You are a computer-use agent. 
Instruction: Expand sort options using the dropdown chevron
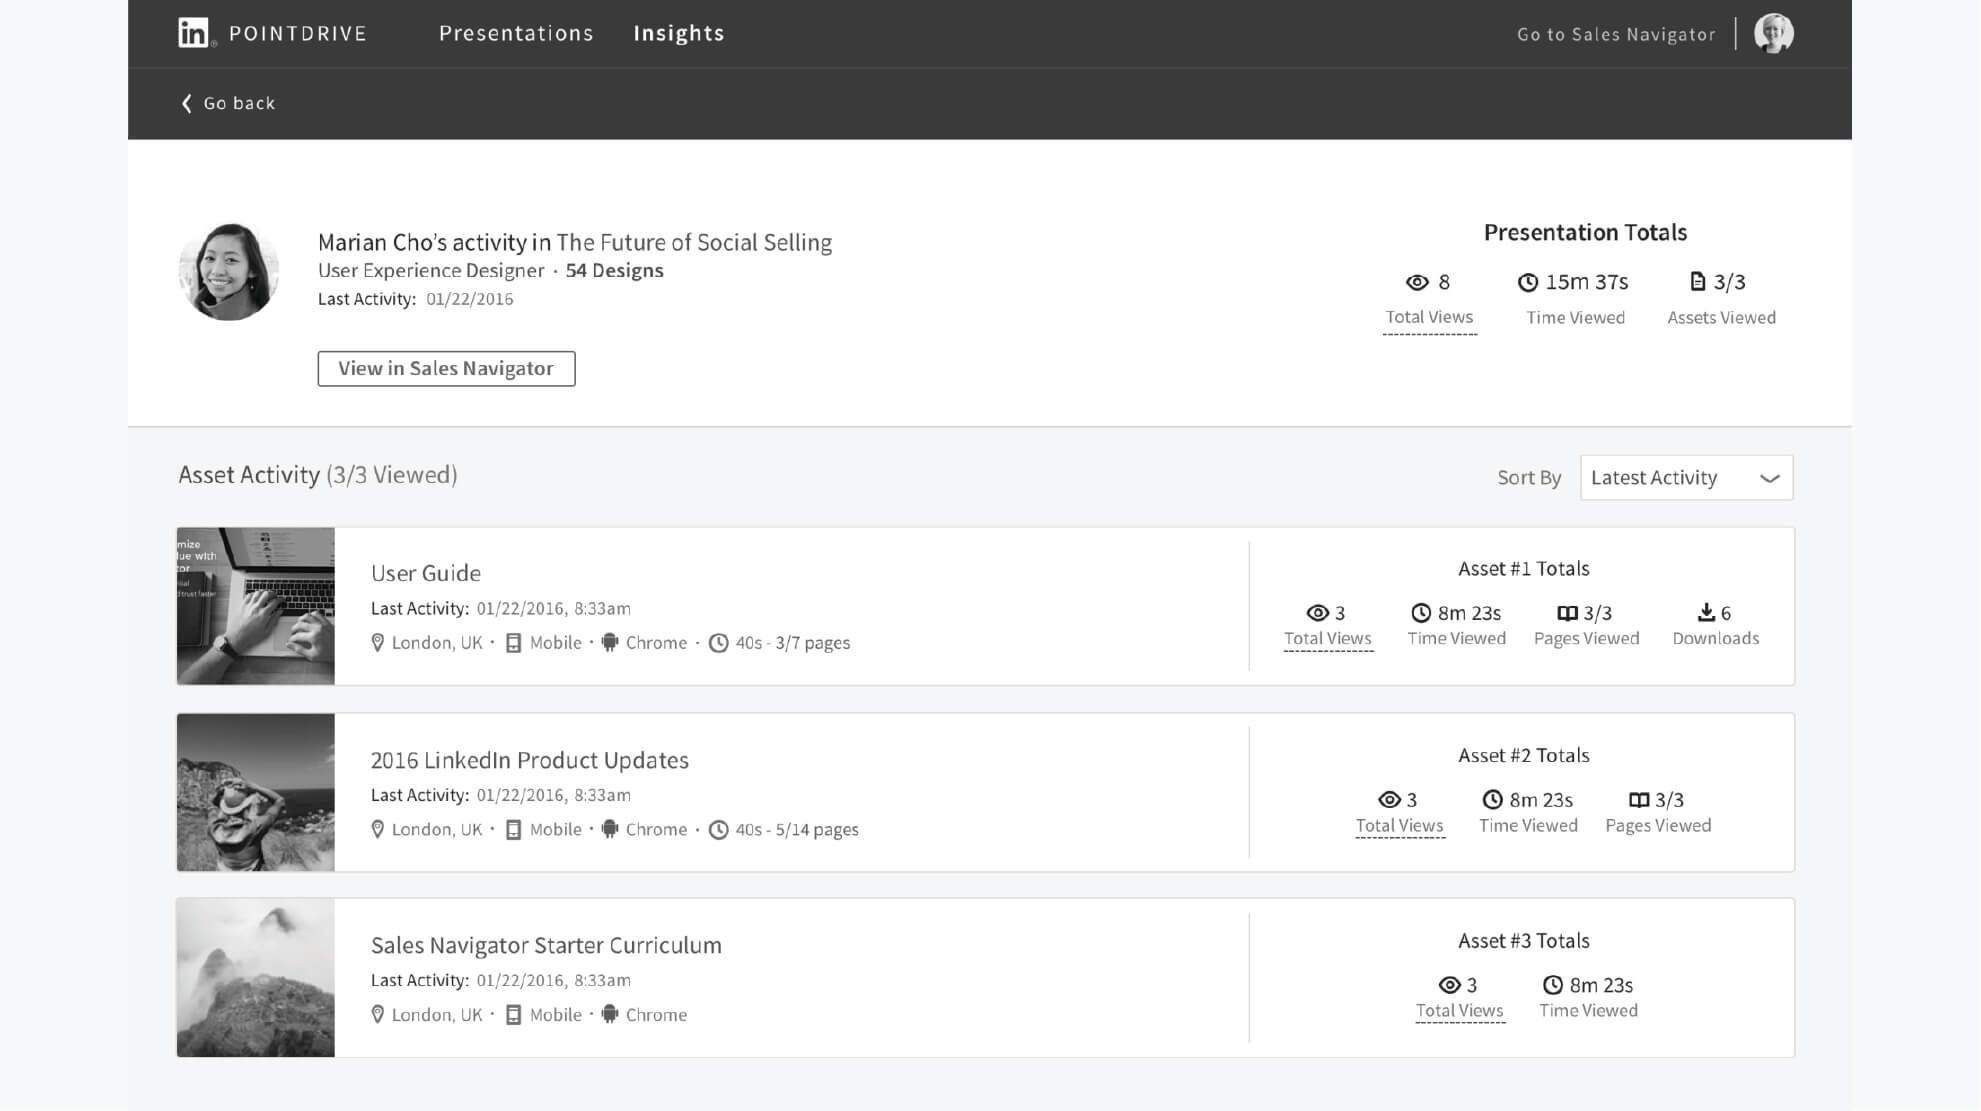coord(1769,478)
